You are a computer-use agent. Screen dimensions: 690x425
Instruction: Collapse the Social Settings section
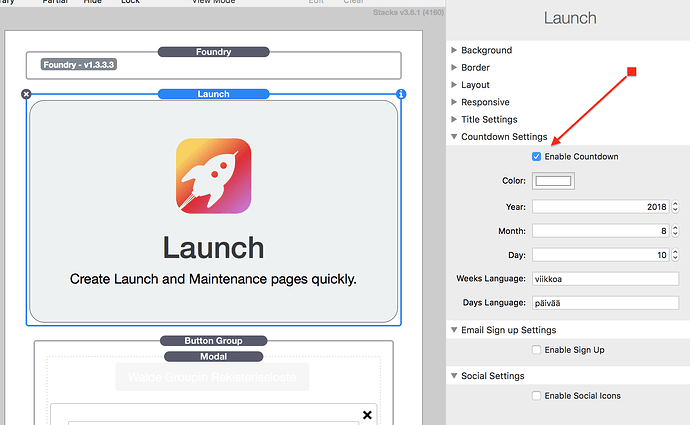454,376
